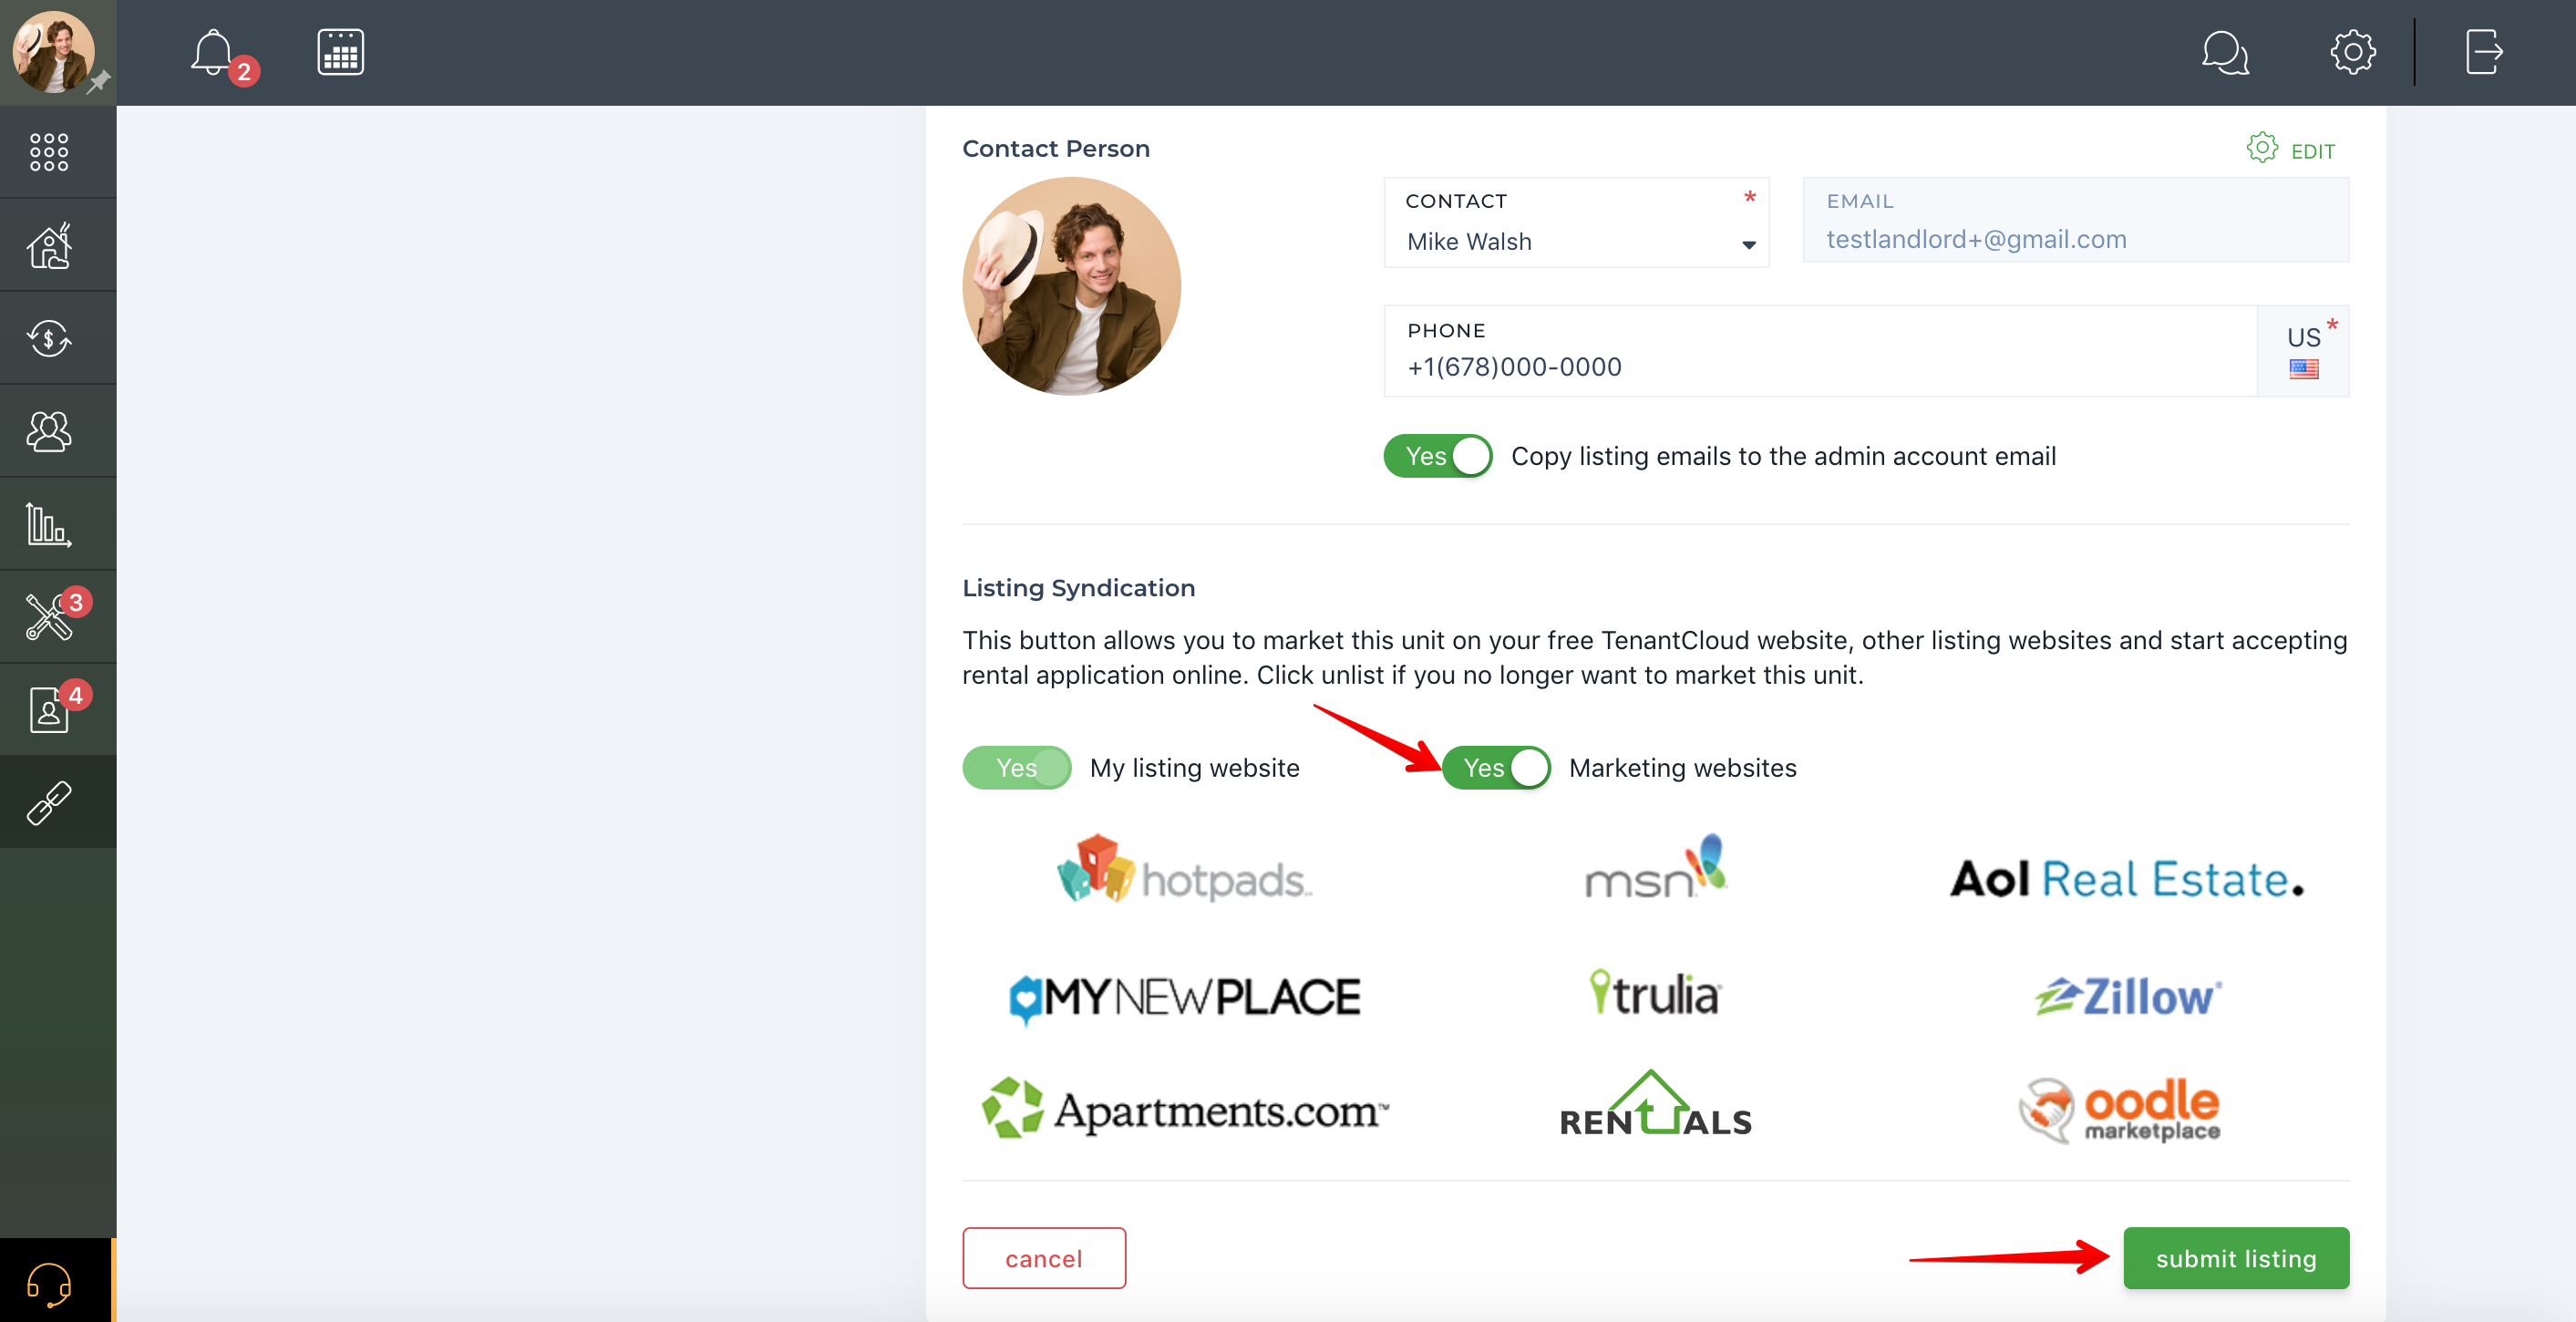Open the US country code selector
2576x1322 pixels.
coord(2304,351)
